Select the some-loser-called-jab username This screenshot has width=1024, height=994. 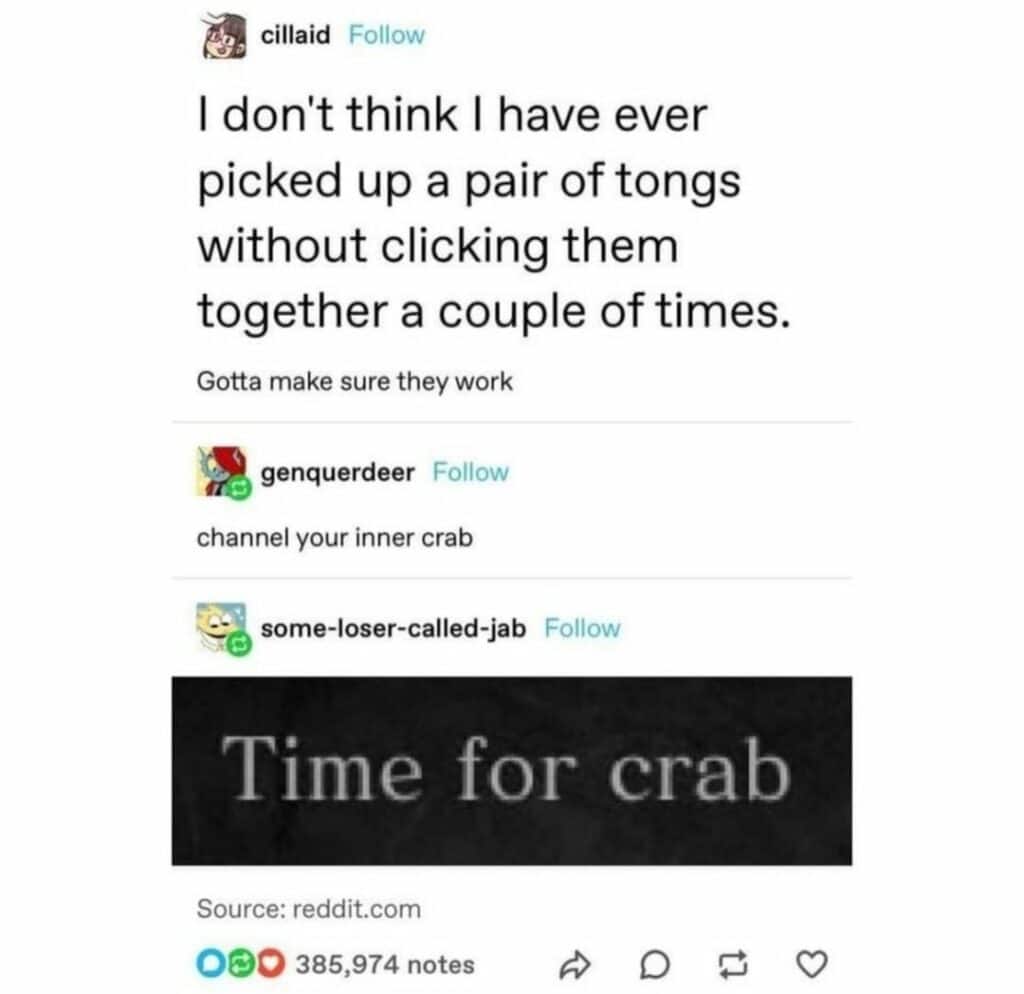click(395, 629)
